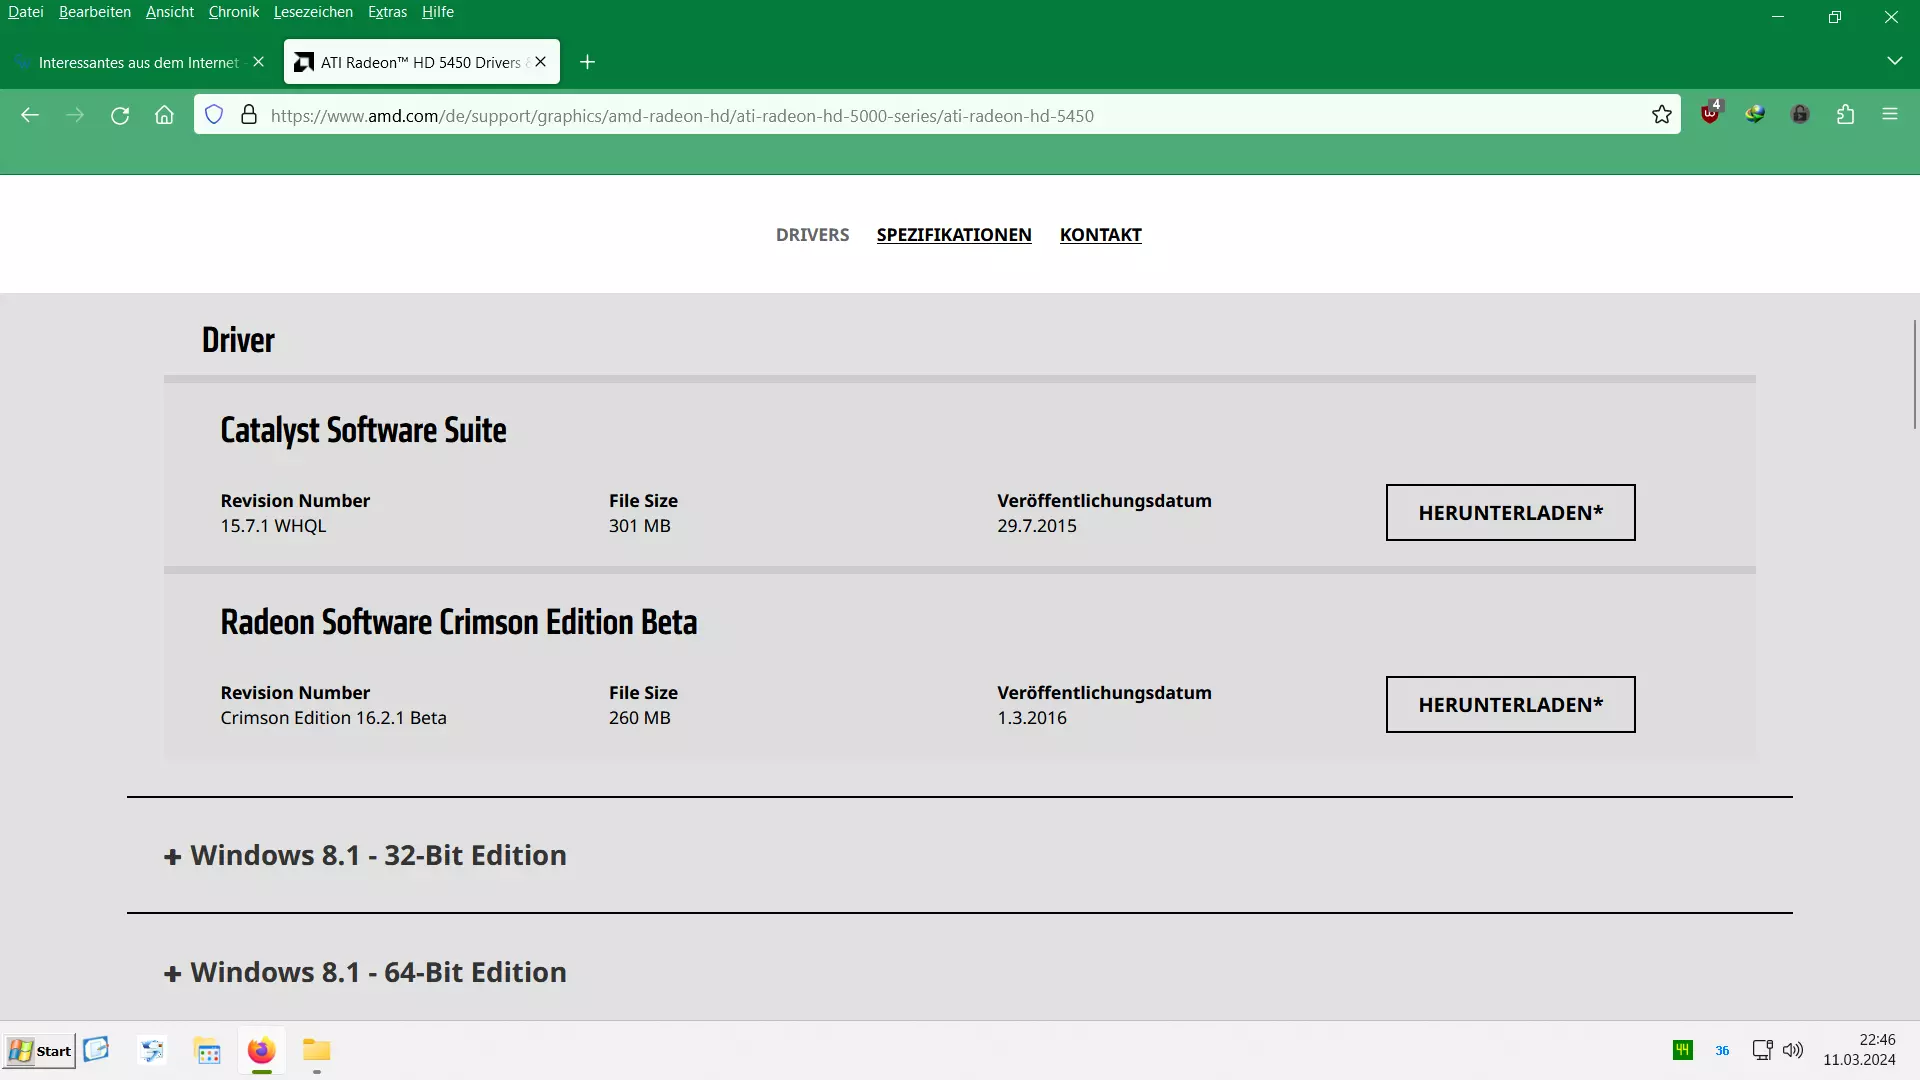Reload the AMD driver page
Viewport: 1920px width, 1080px height.
(x=120, y=115)
